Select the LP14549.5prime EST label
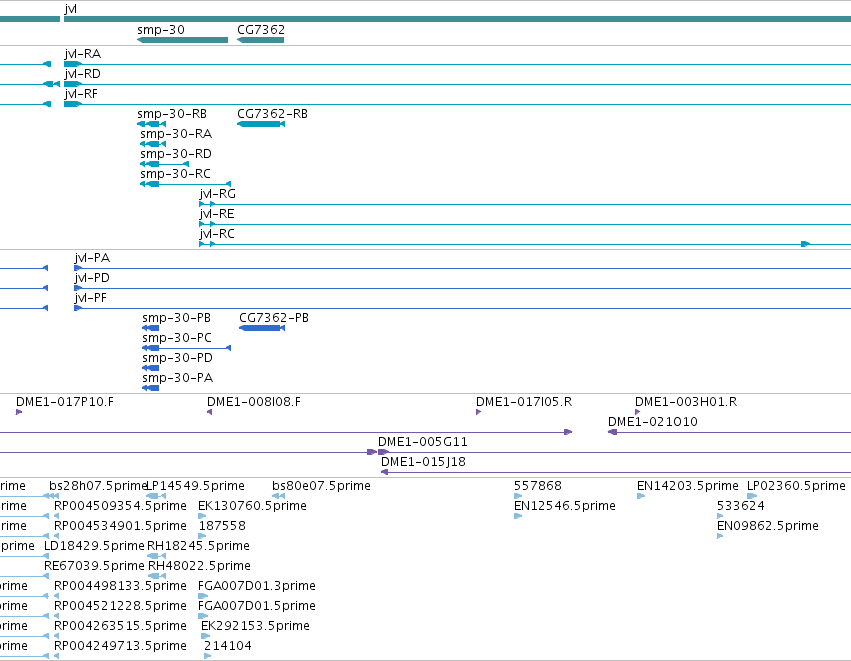 pyautogui.click(x=195, y=486)
